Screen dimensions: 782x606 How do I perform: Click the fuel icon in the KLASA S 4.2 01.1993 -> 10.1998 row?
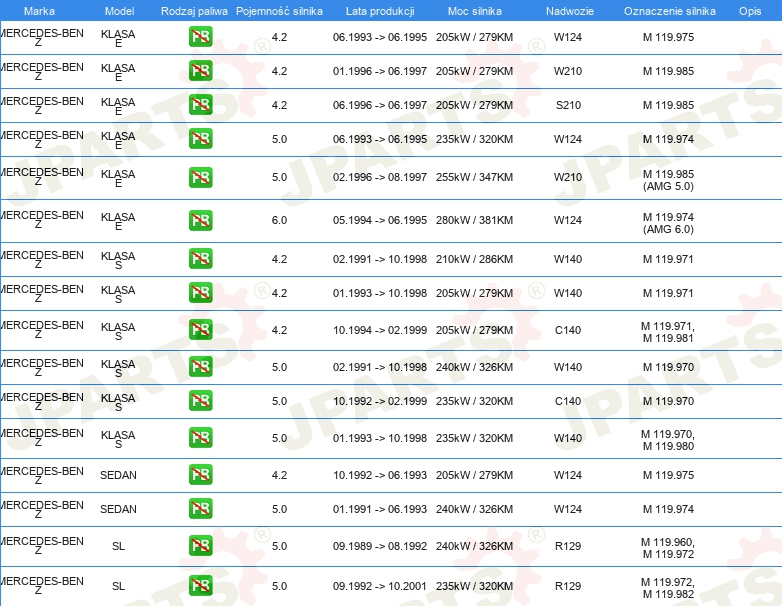[x=200, y=292]
